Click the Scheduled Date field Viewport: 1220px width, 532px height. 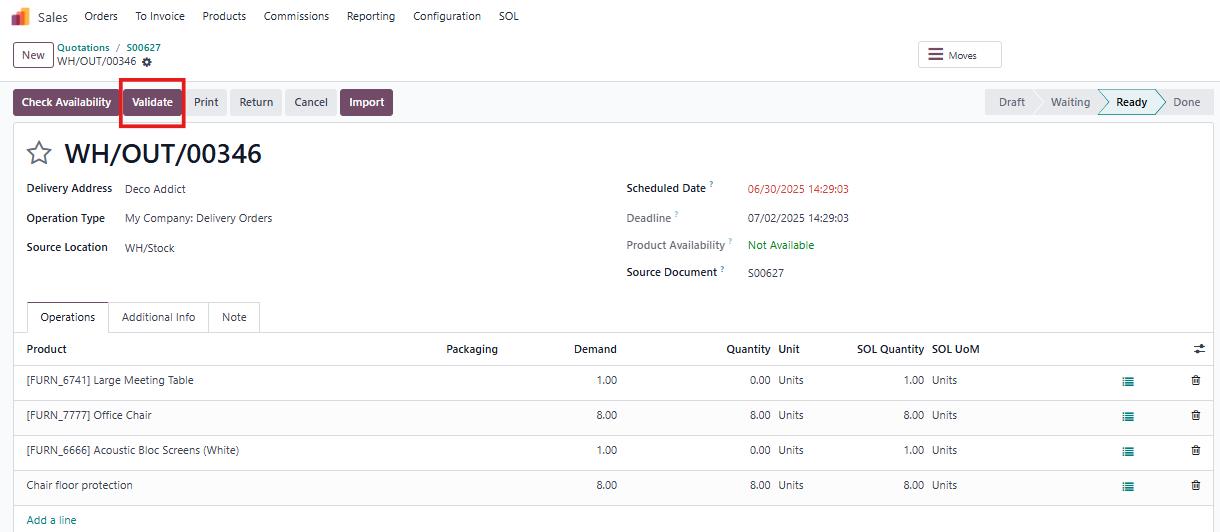pos(798,189)
